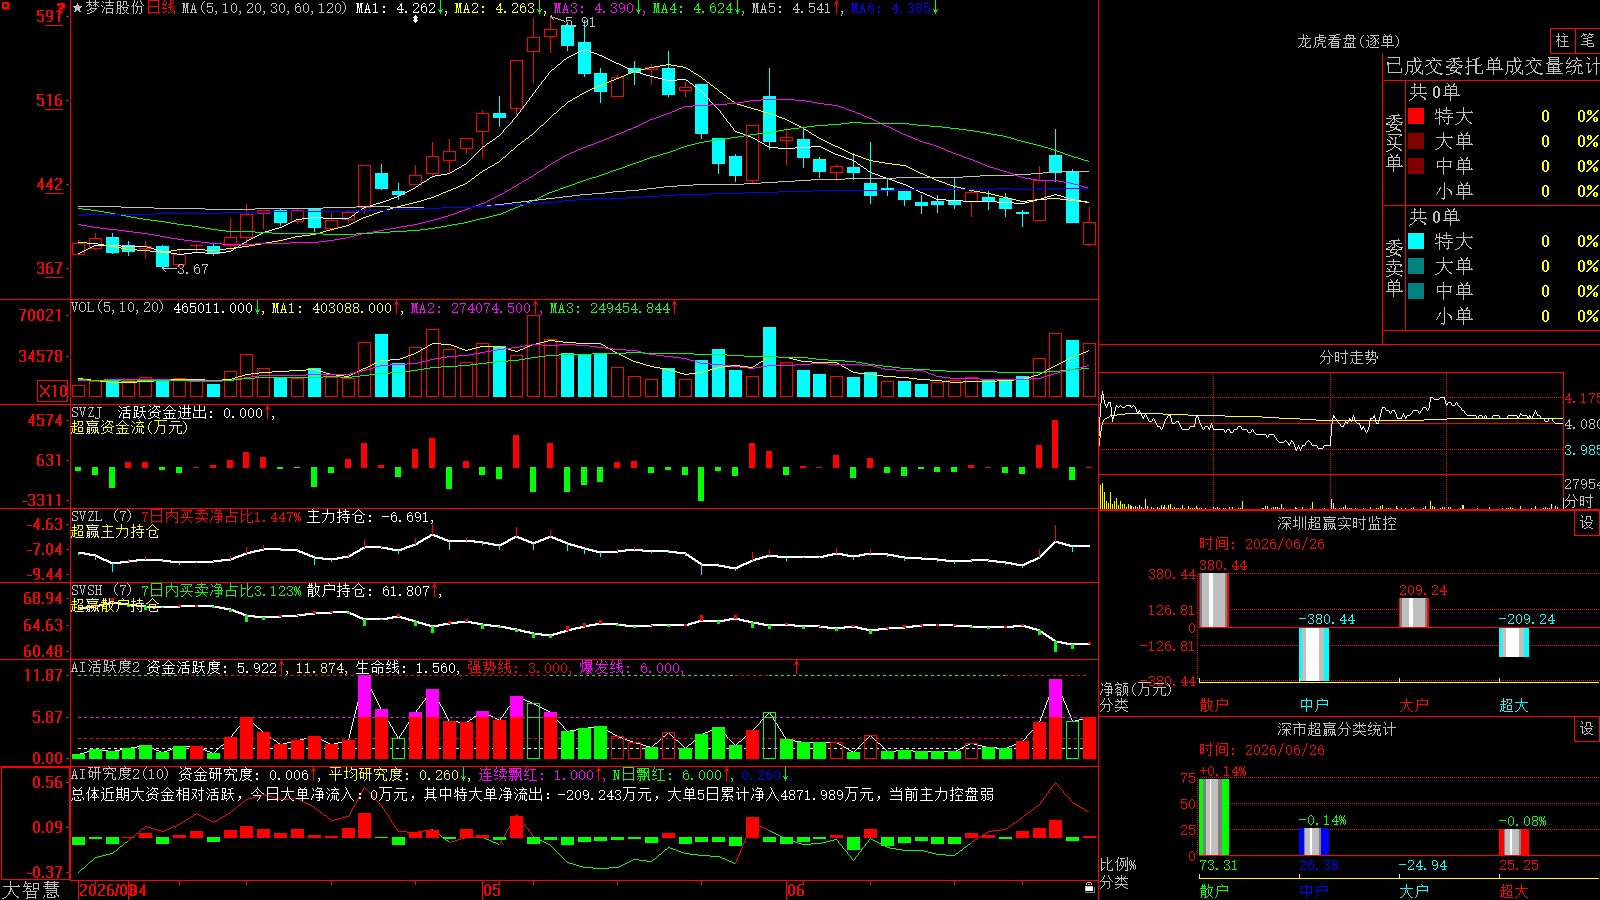The width and height of the screenshot is (1600, 900).
Task: Click the 4.175 price label on the 分时走势 chart
Action: [1582, 398]
